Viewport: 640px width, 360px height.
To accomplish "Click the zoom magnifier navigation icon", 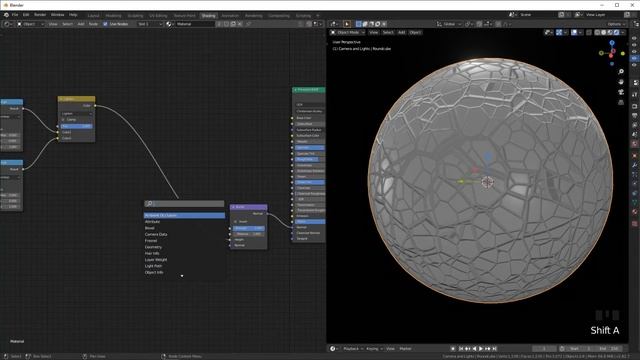I will [621, 71].
